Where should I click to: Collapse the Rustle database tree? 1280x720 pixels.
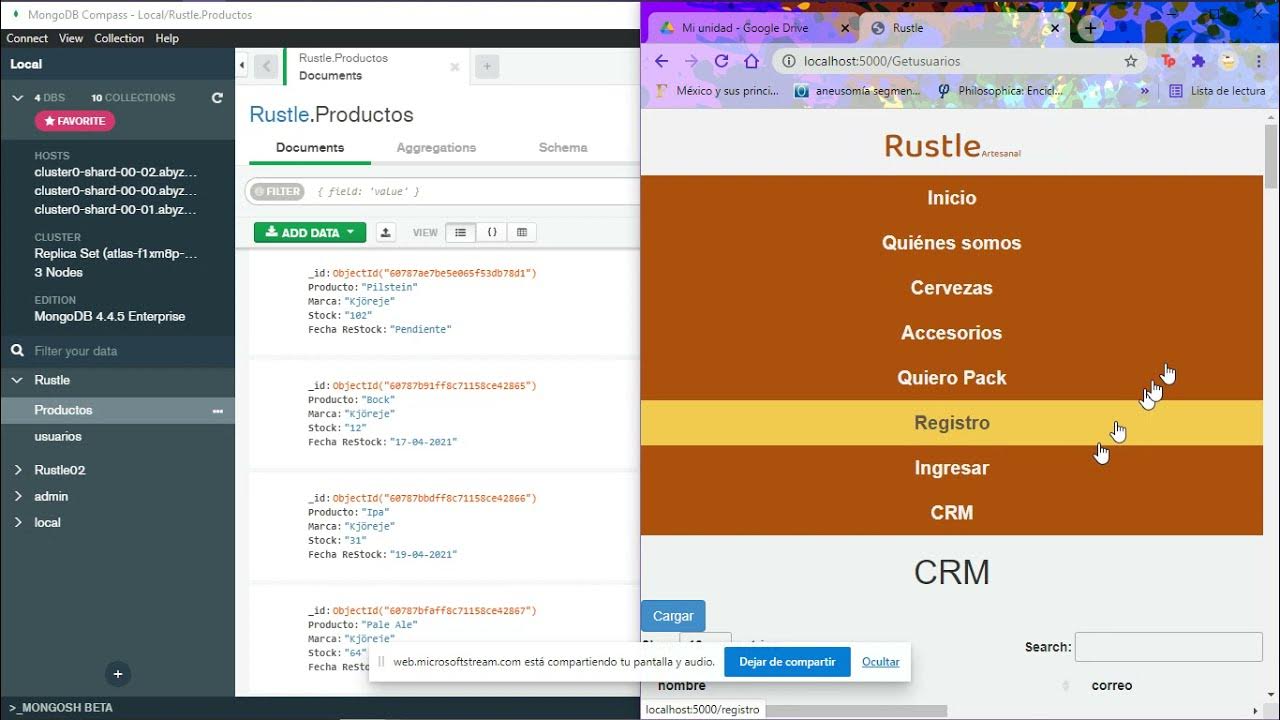[17, 380]
